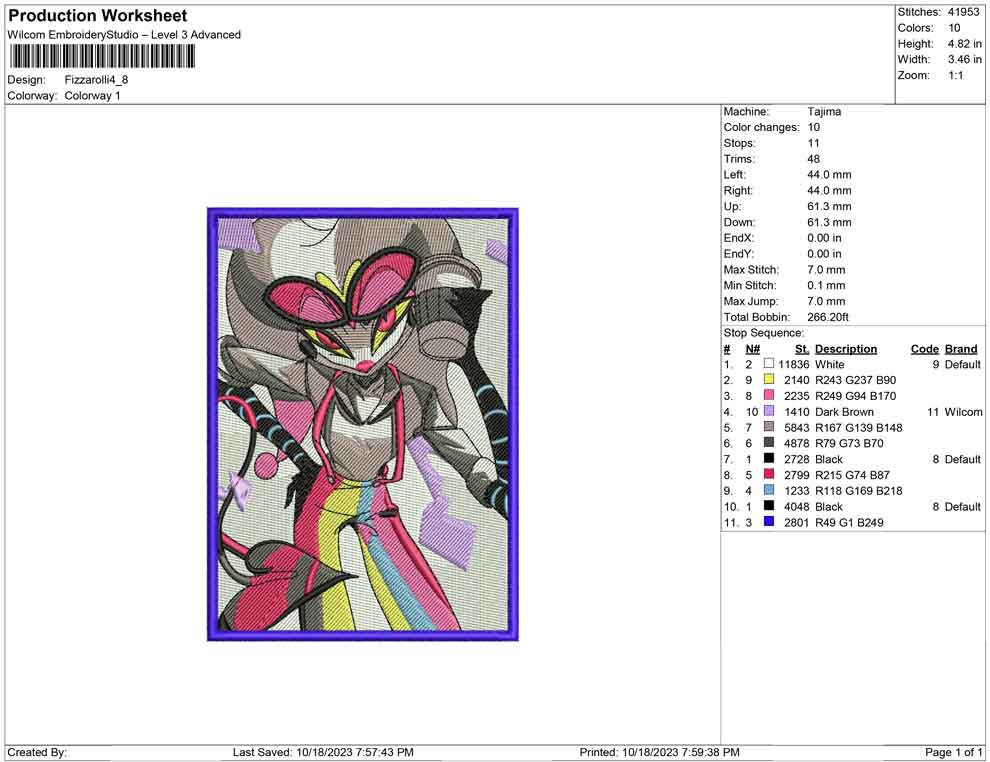
Task: Click the Dark Brown thread description
Action: 844,412
